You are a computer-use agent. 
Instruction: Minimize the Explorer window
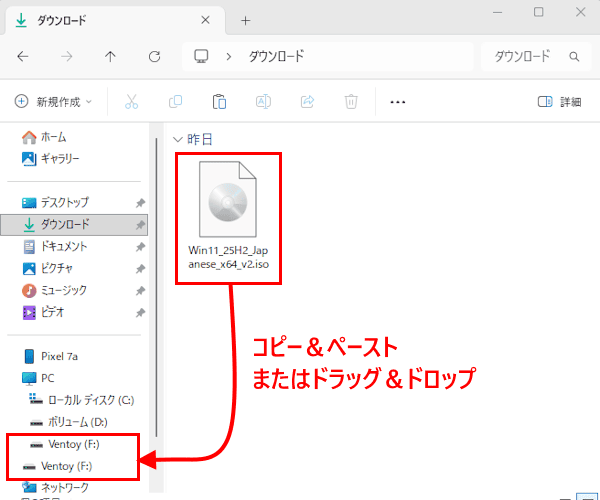(x=497, y=12)
